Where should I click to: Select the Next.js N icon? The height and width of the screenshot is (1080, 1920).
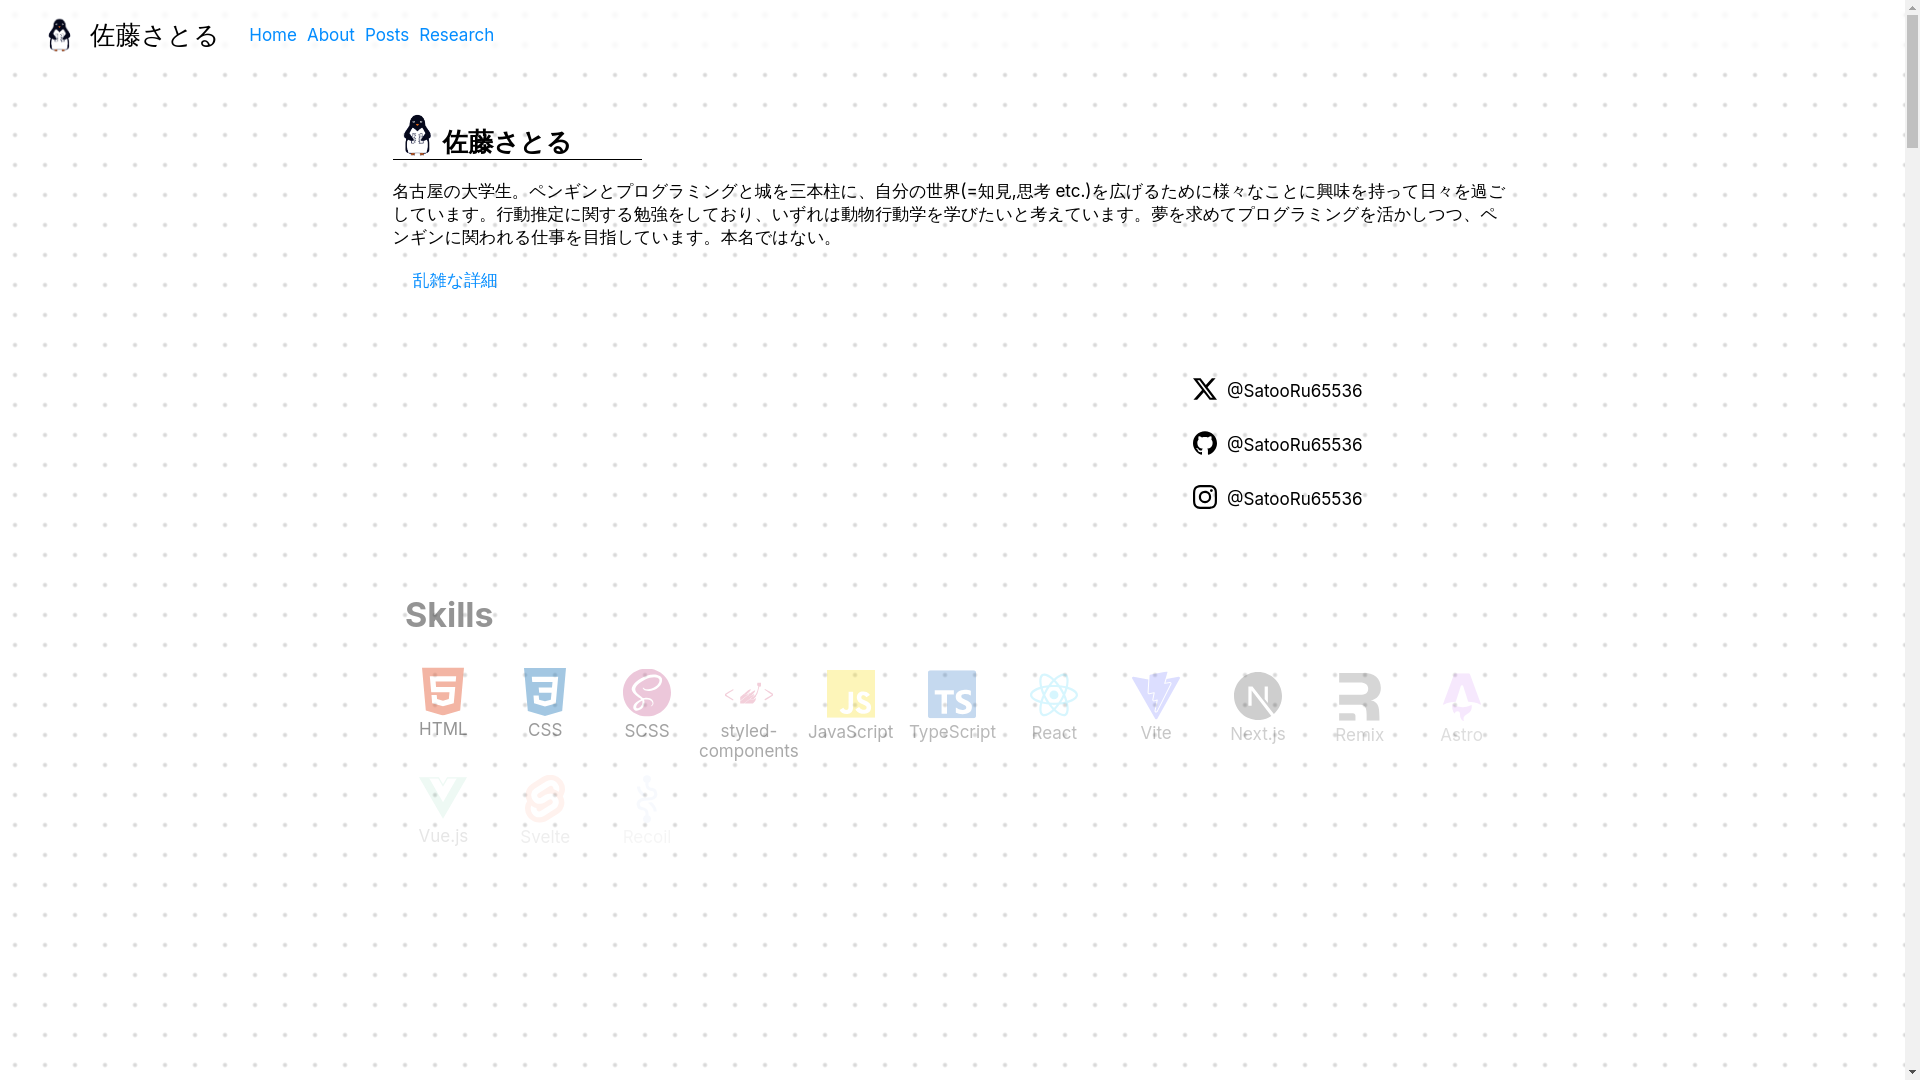click(1258, 696)
